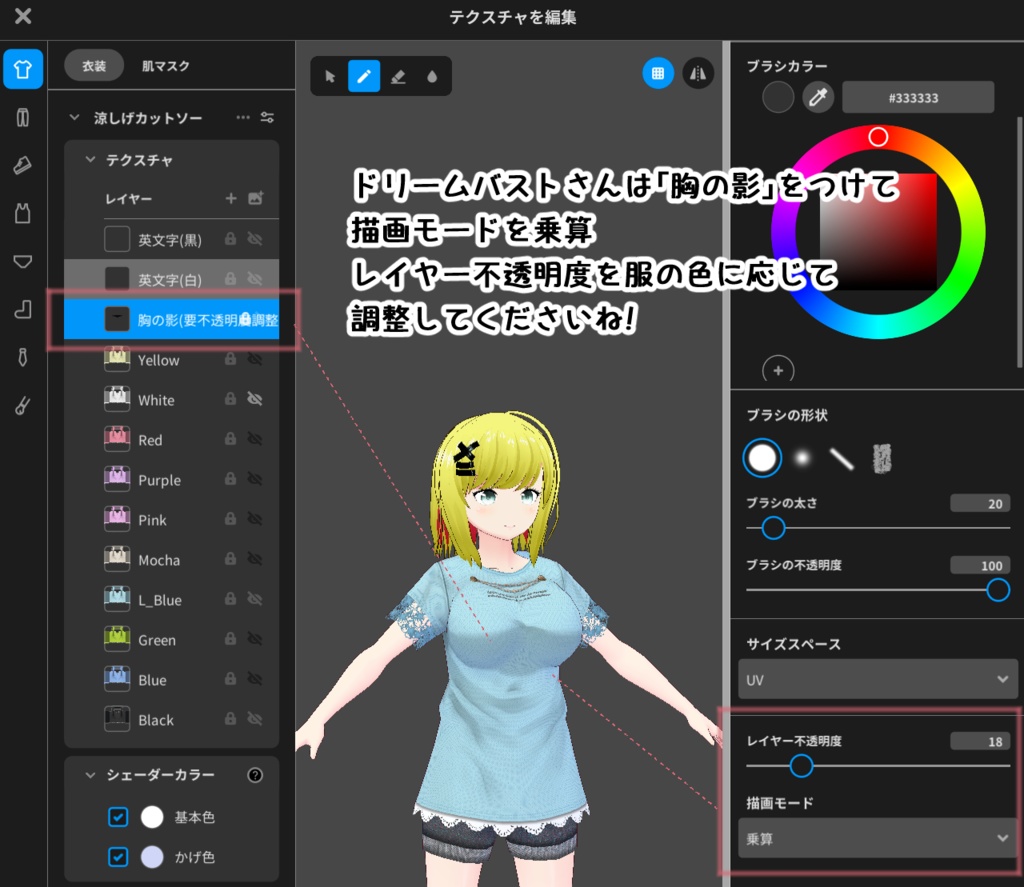Uncheck the 基本色 shader color checkbox

118,817
